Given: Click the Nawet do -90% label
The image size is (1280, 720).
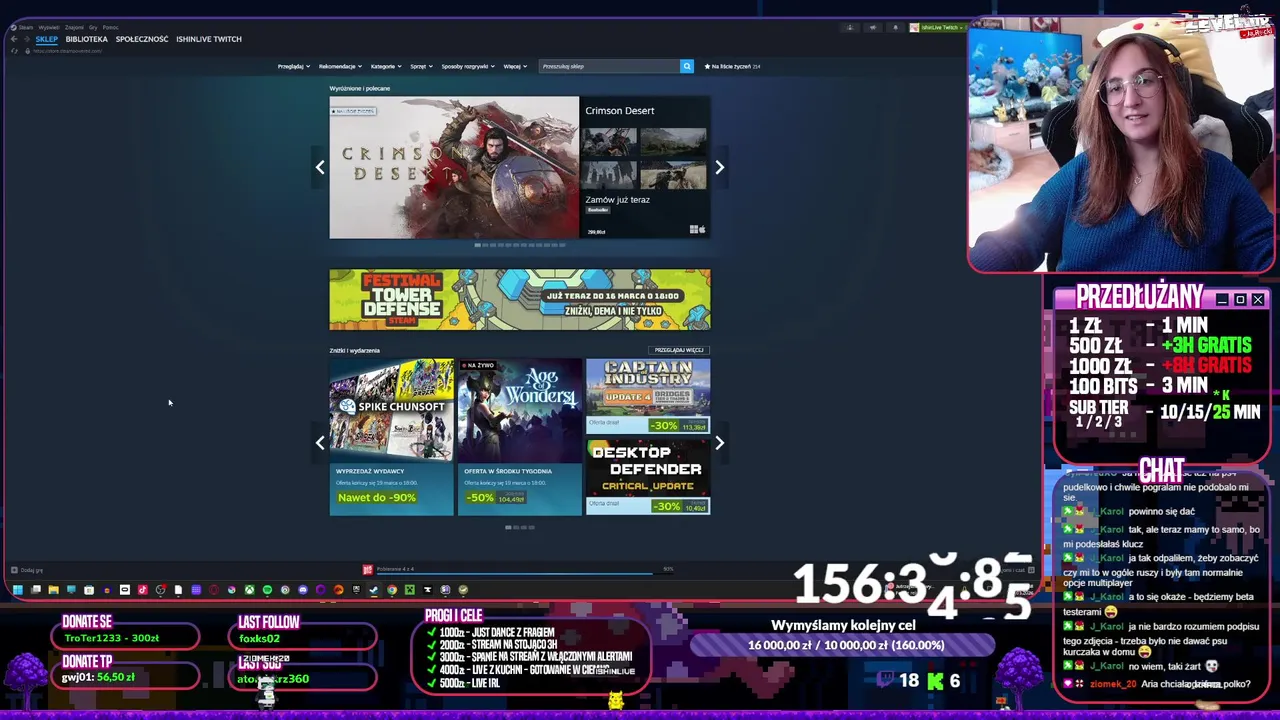Looking at the screenshot, I should coord(376,498).
